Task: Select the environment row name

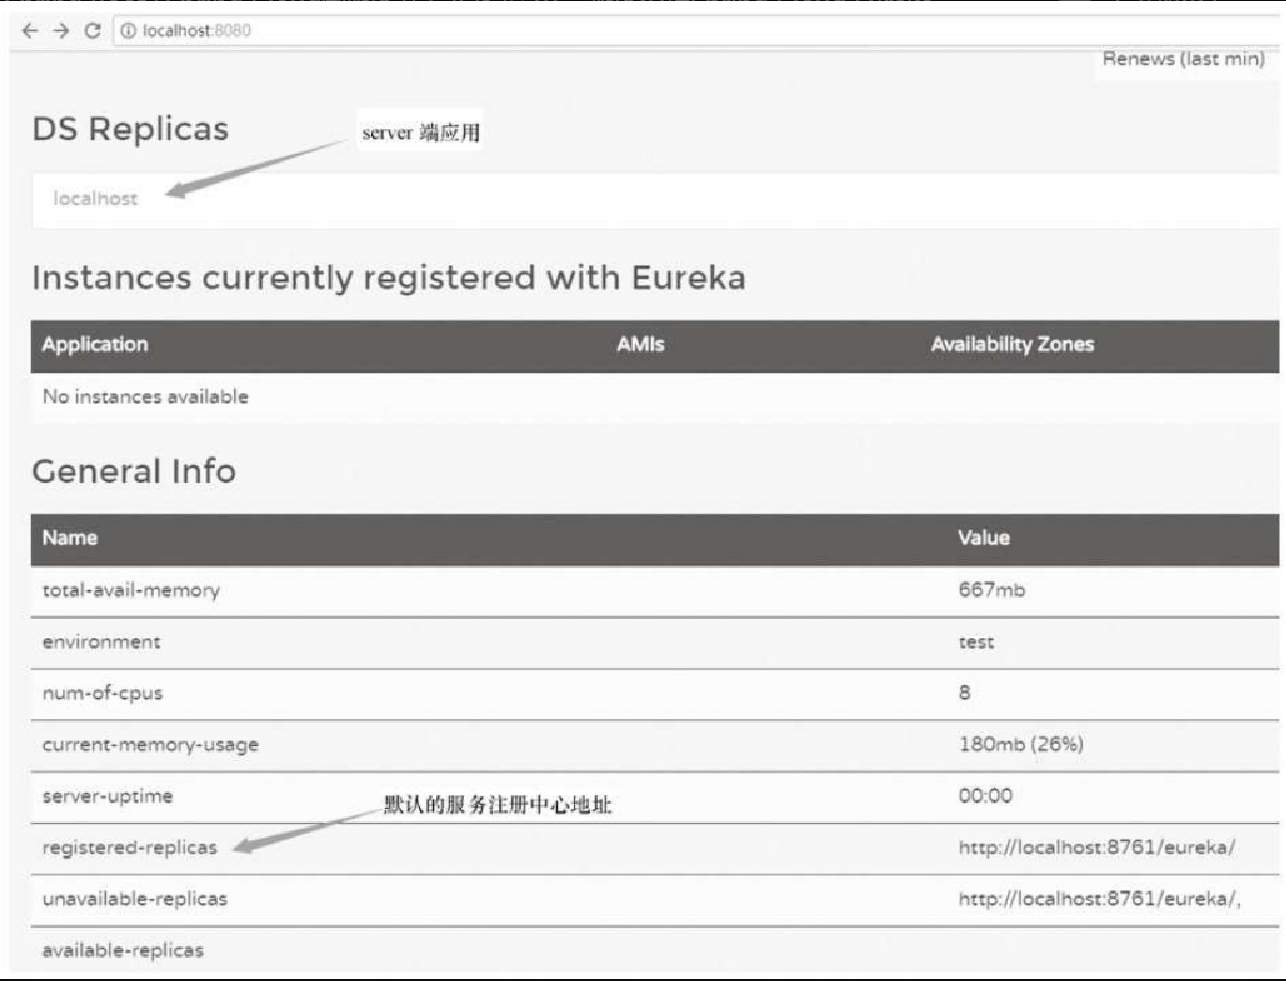Action: click(101, 642)
